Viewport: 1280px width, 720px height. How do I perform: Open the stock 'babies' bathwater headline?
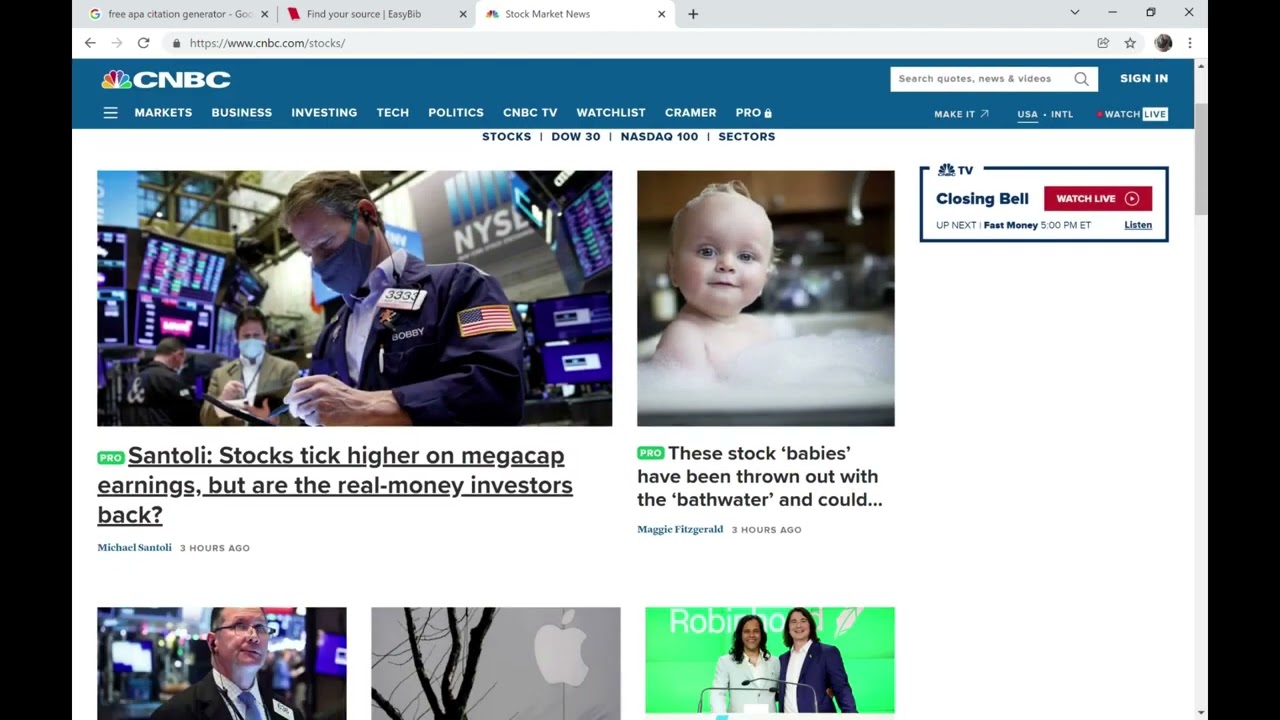(760, 476)
